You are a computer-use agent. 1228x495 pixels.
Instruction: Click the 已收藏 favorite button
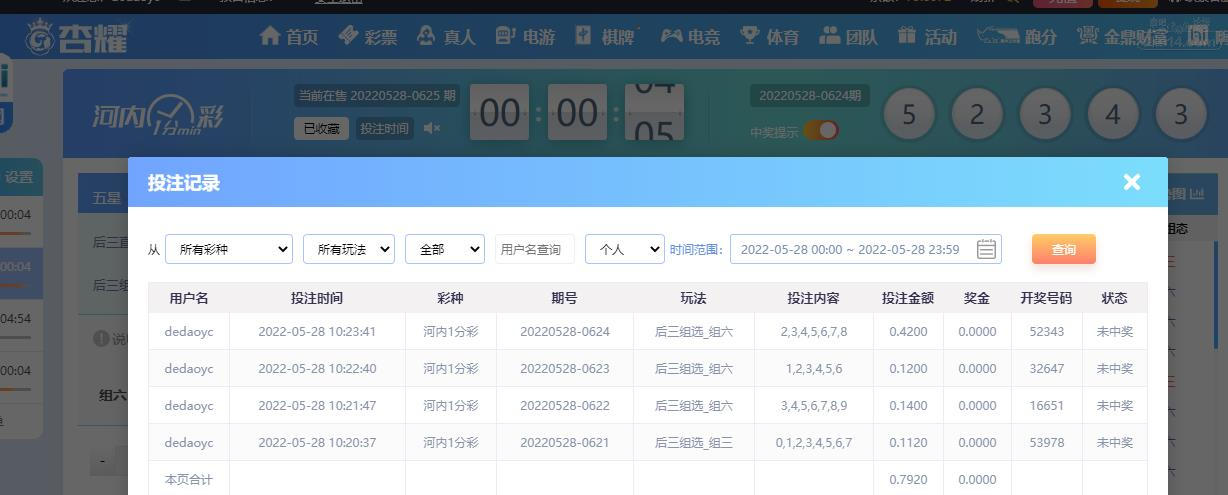321,128
